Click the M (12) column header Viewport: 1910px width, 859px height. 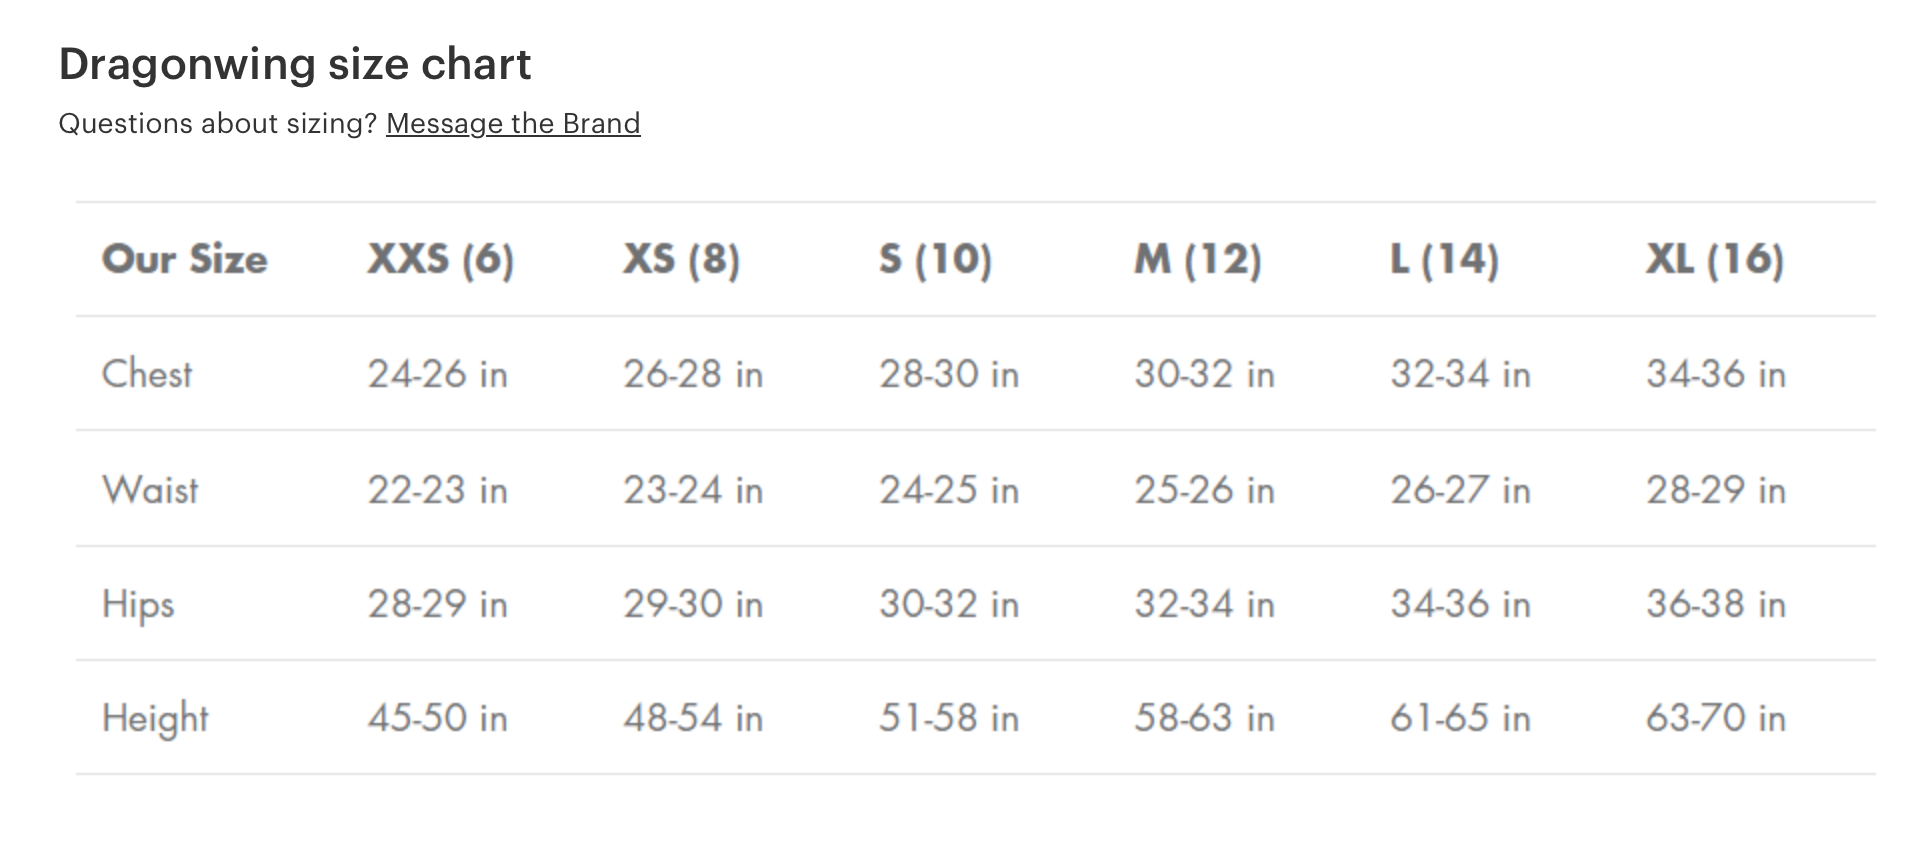tap(1197, 259)
